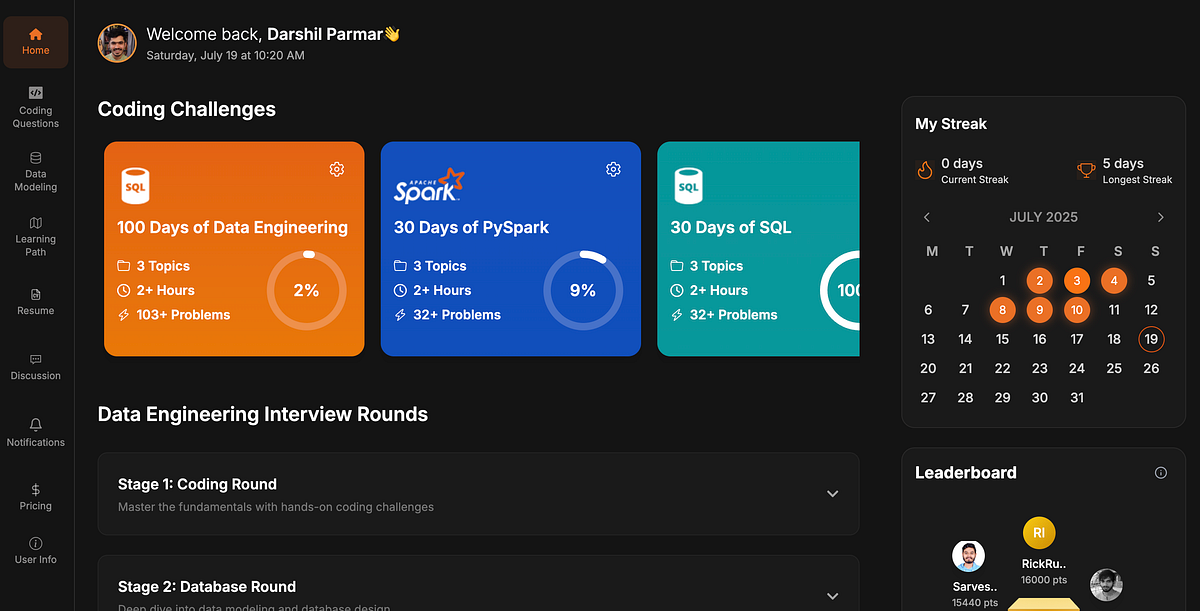Image resolution: width=1200 pixels, height=611 pixels.
Task: Check your Notifications
Action: pyautogui.click(x=35, y=424)
